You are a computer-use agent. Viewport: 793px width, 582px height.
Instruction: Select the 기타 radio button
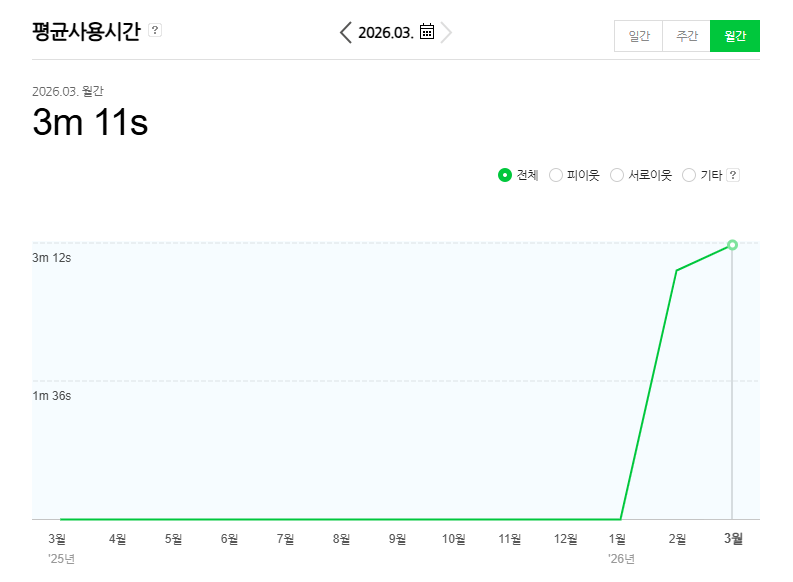click(x=689, y=175)
